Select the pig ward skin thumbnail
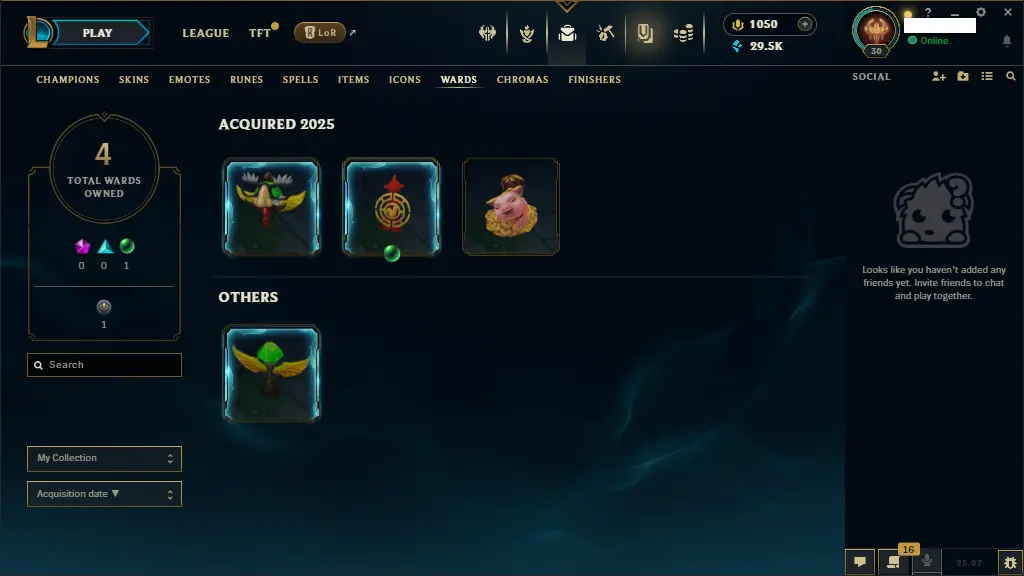Viewport: 1024px width, 576px height. pos(511,206)
